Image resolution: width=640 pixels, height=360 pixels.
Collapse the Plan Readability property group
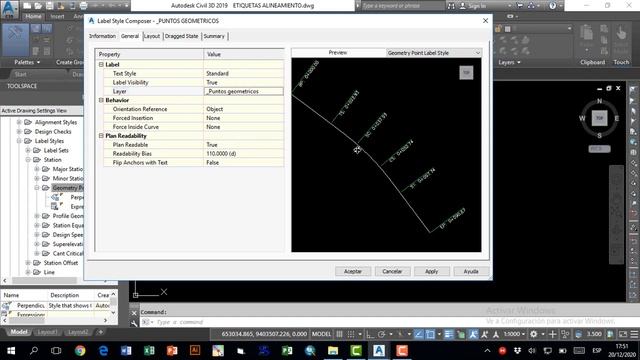101,136
